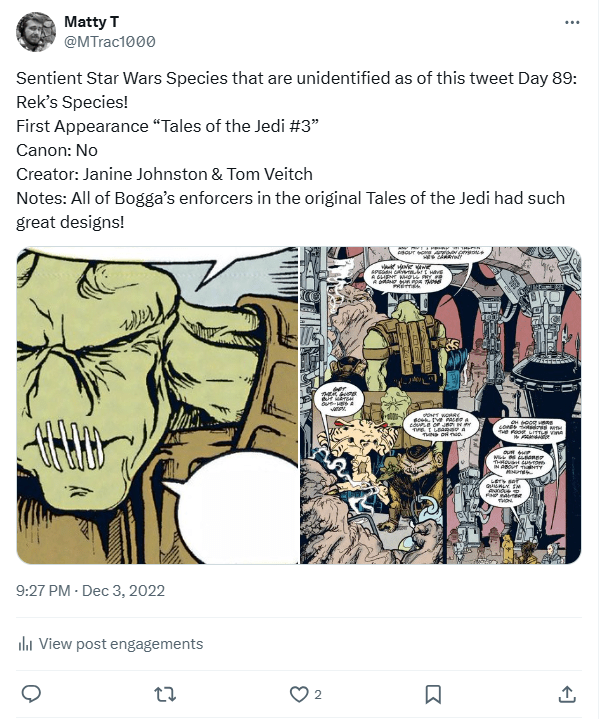Like the post with the heart icon
The height and width of the screenshot is (719, 600).
click(x=298, y=693)
